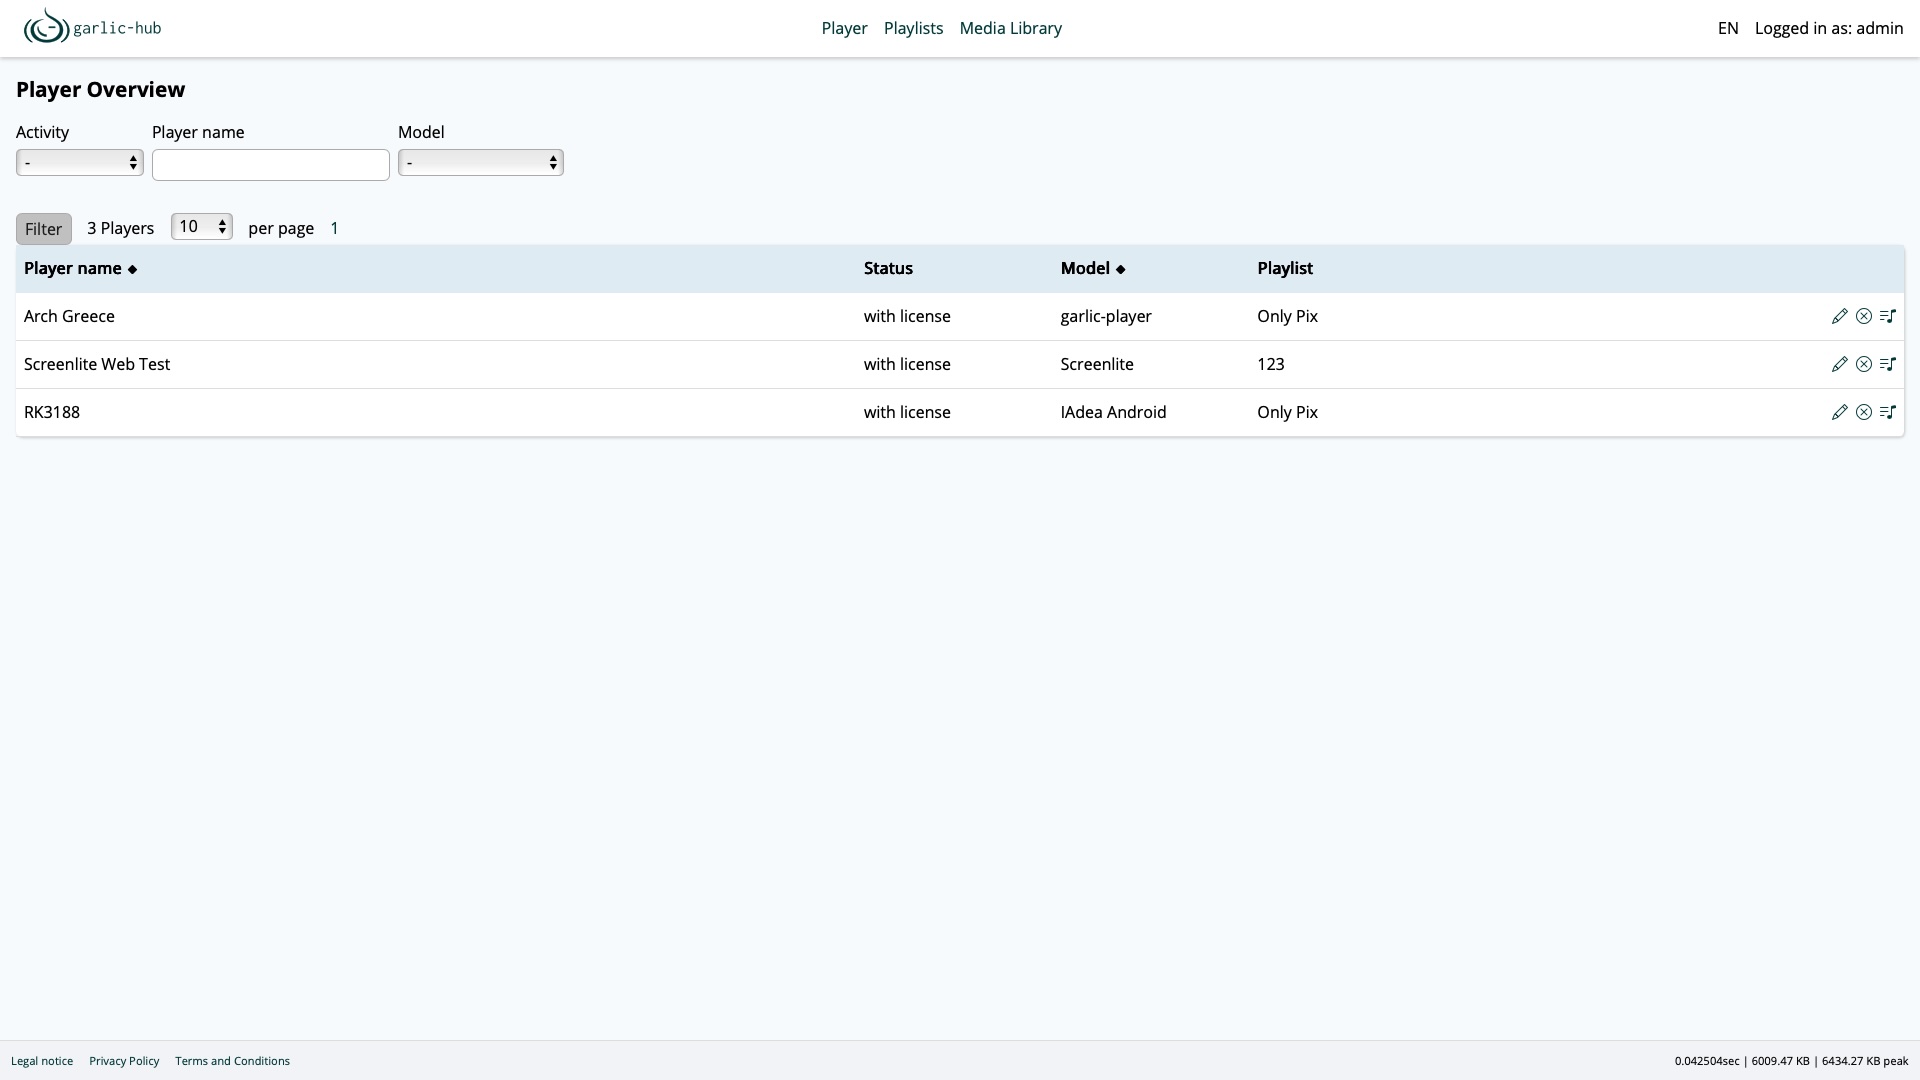Focus the Player name input field

271,165
